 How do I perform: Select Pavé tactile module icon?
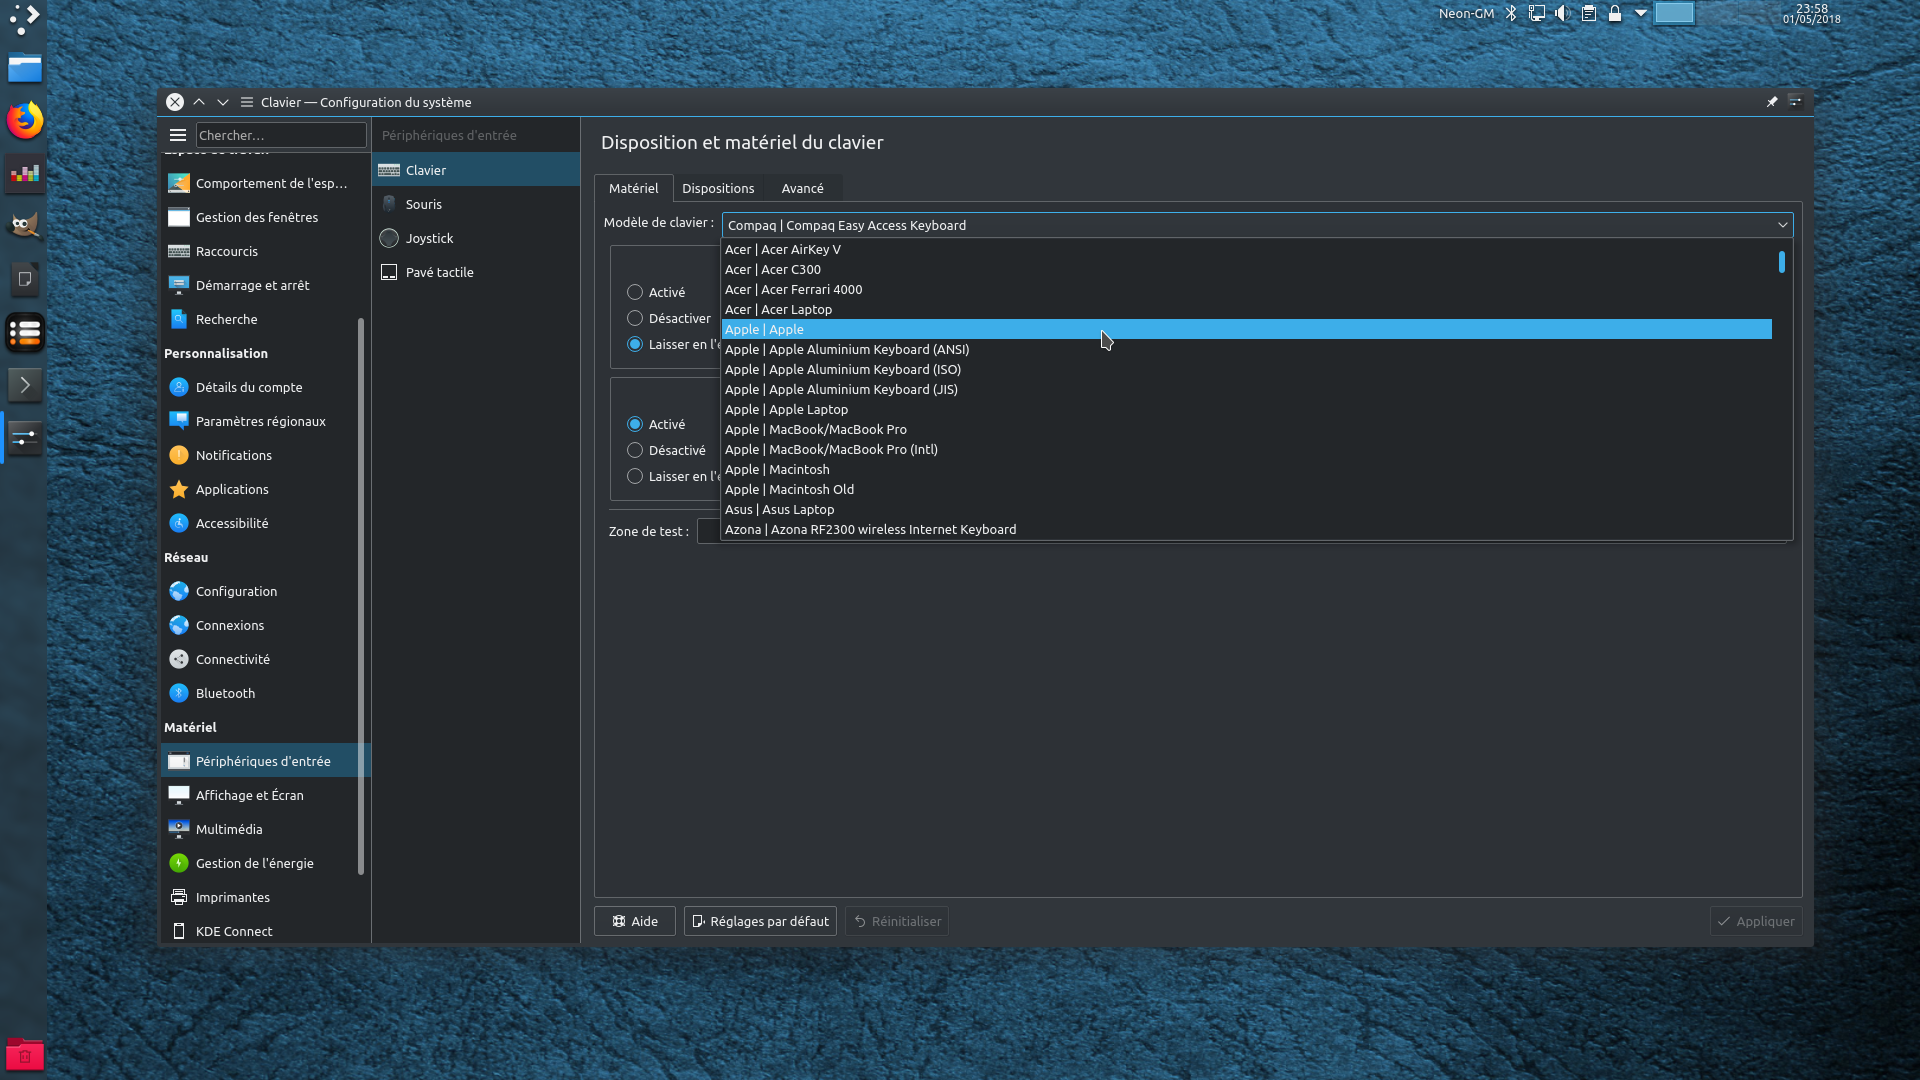point(389,272)
